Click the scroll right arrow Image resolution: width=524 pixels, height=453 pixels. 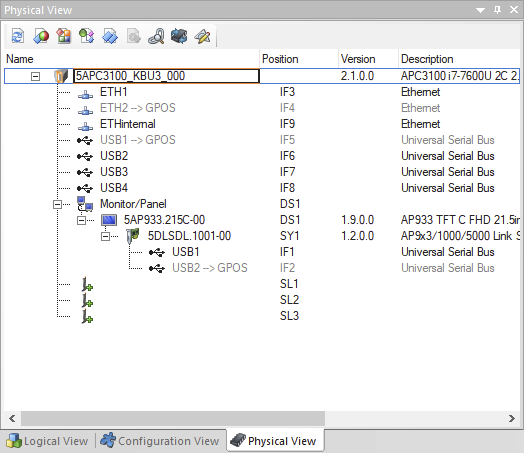[512, 418]
